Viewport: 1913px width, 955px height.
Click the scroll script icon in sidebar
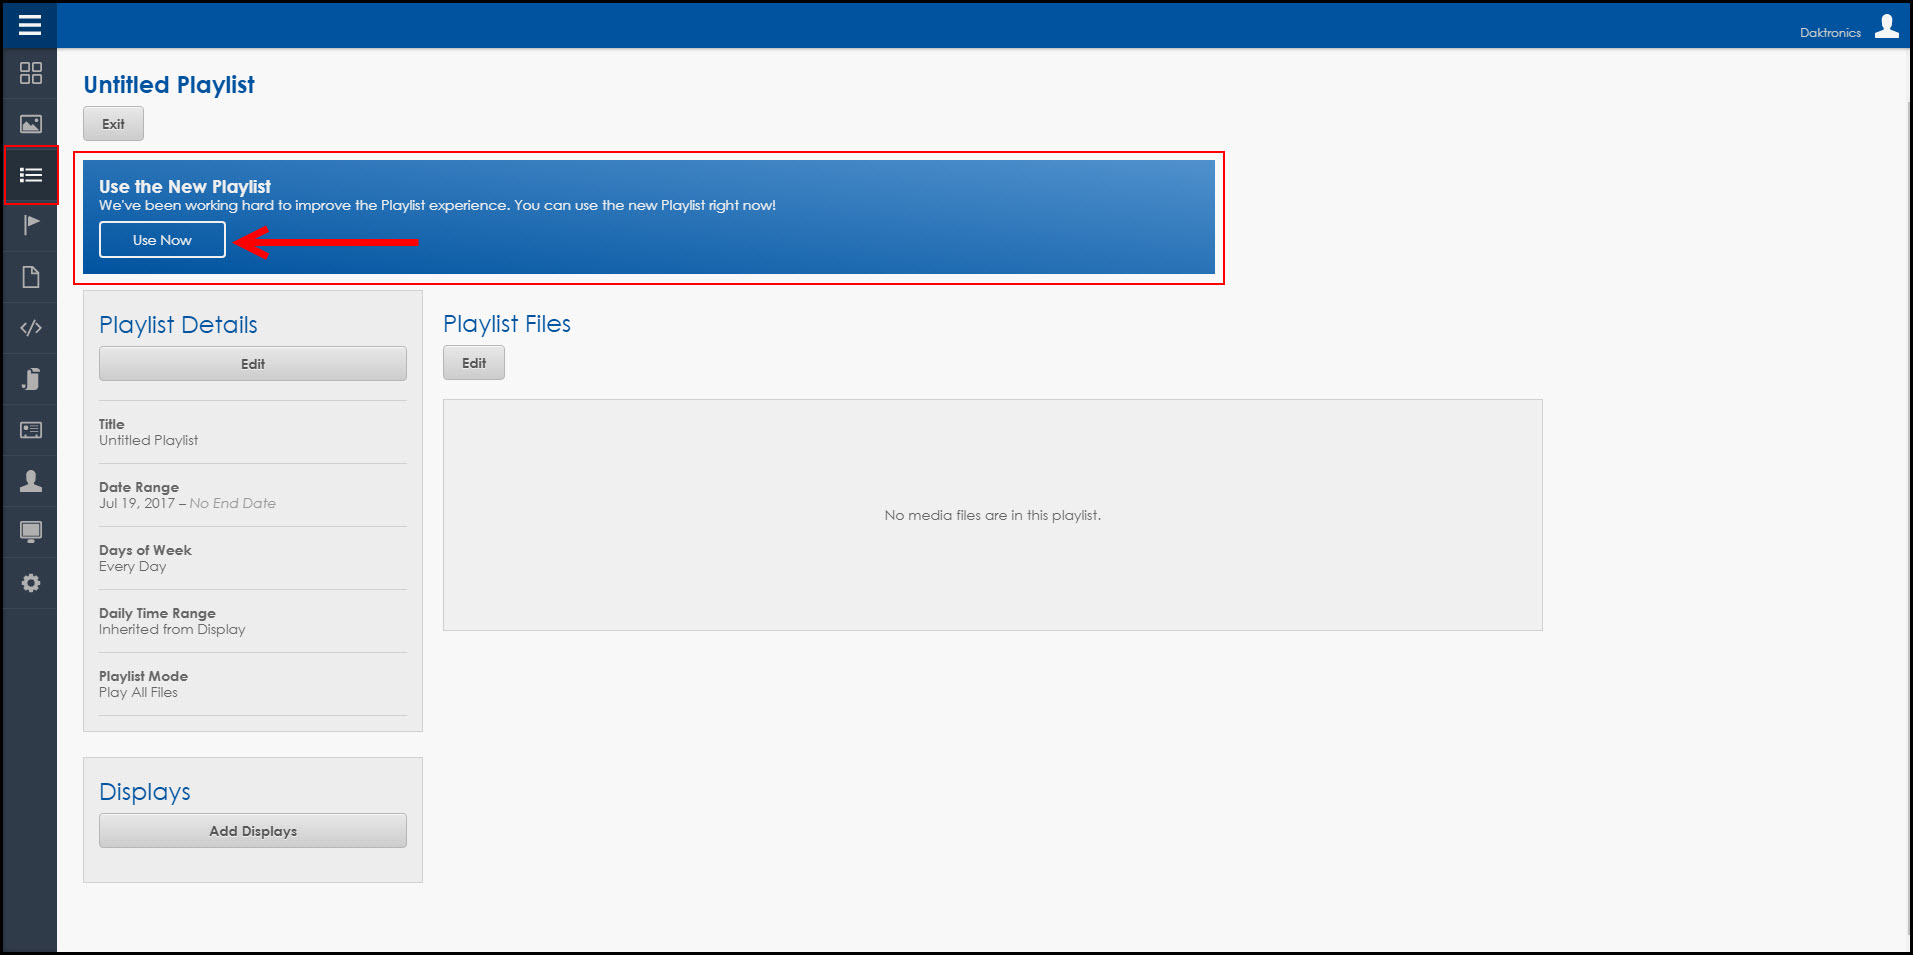[x=31, y=379]
